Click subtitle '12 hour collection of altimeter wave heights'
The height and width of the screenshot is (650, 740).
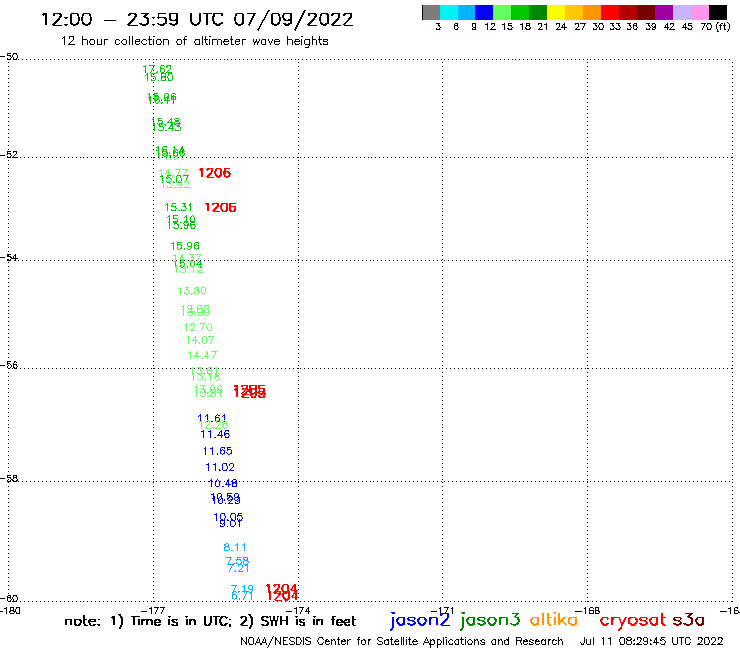click(194, 41)
